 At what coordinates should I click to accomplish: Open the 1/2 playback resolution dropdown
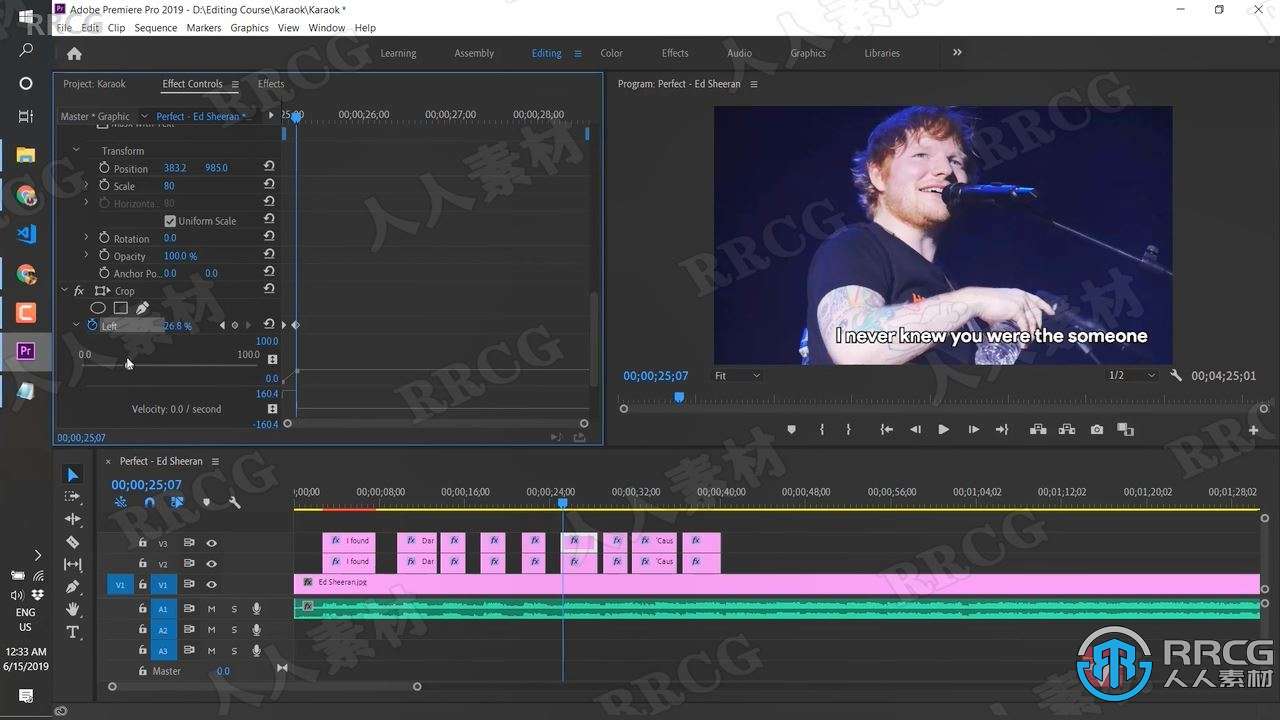point(1132,376)
